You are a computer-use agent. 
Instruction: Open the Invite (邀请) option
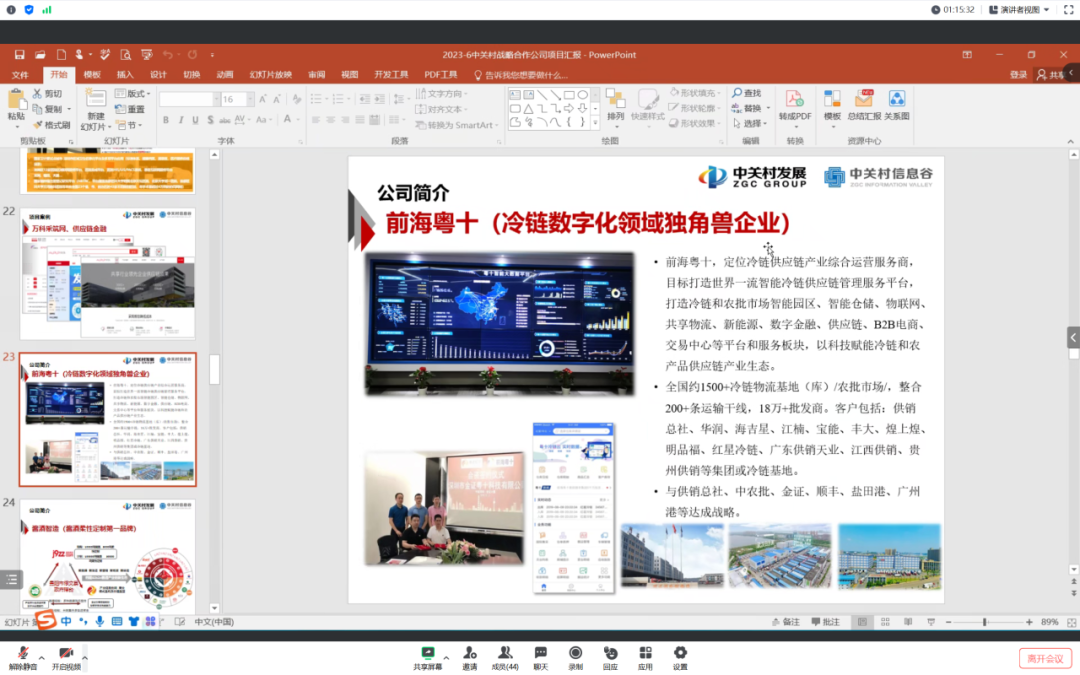[x=470, y=658]
